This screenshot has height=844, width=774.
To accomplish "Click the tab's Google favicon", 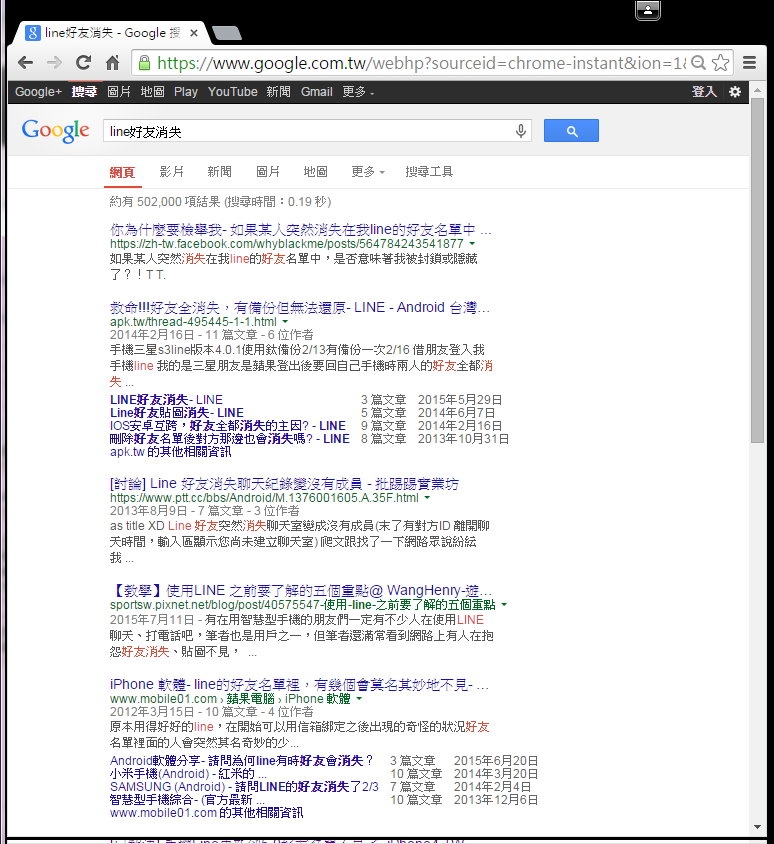I will click(33, 33).
